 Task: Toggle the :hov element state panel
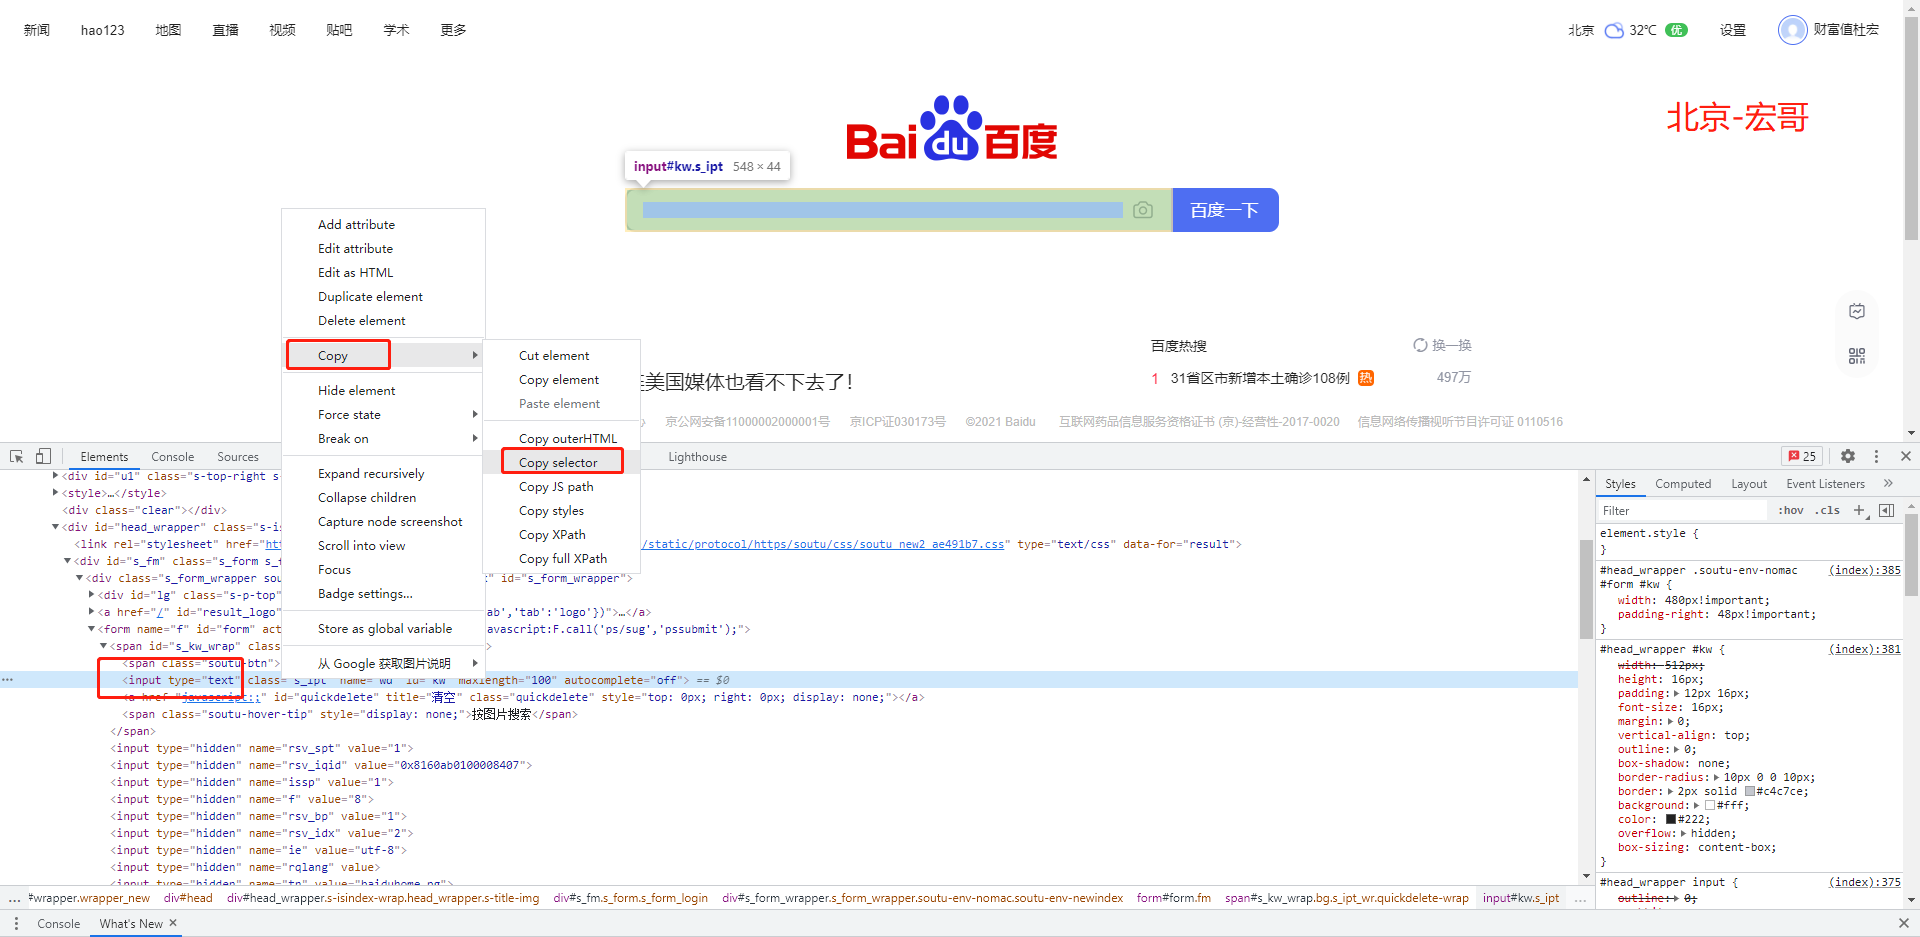click(x=1790, y=510)
